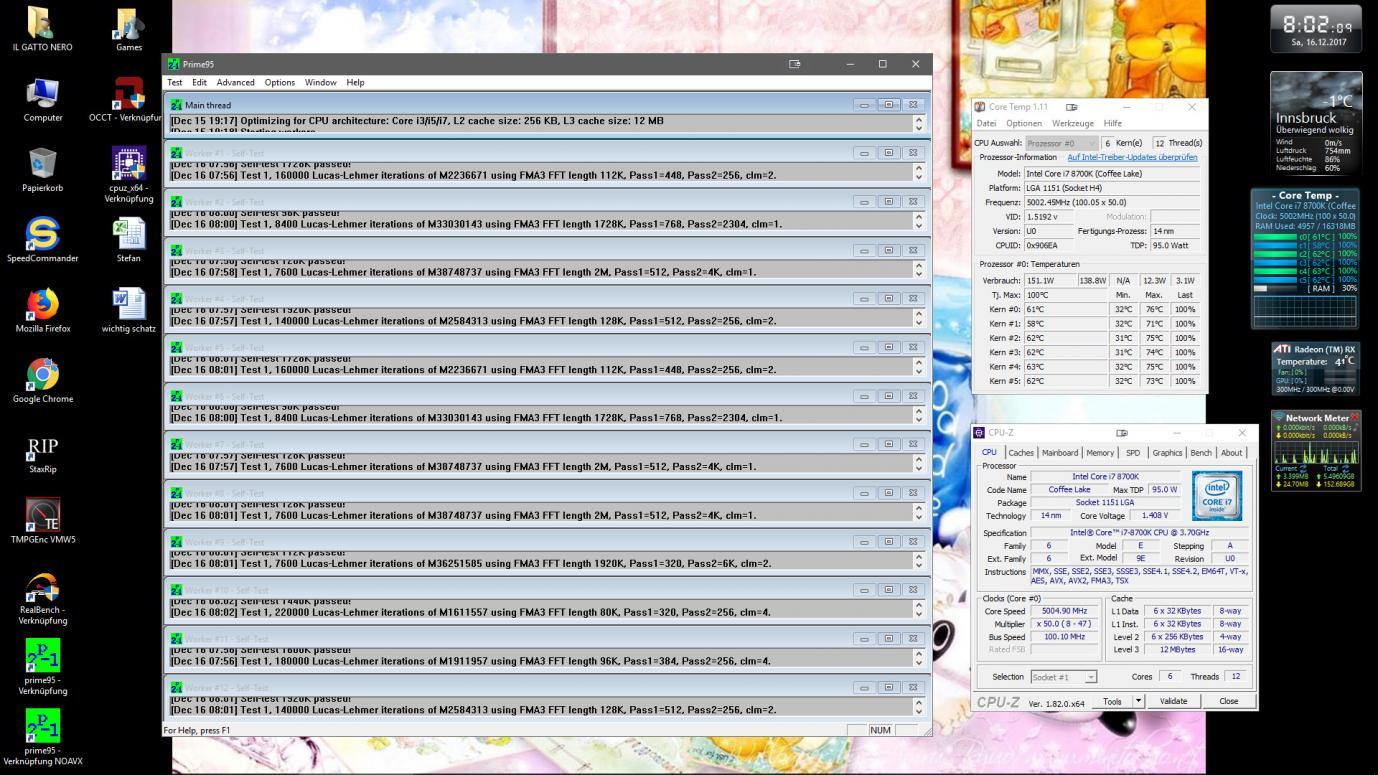Maximize the Worker #2 child window

click(888, 202)
